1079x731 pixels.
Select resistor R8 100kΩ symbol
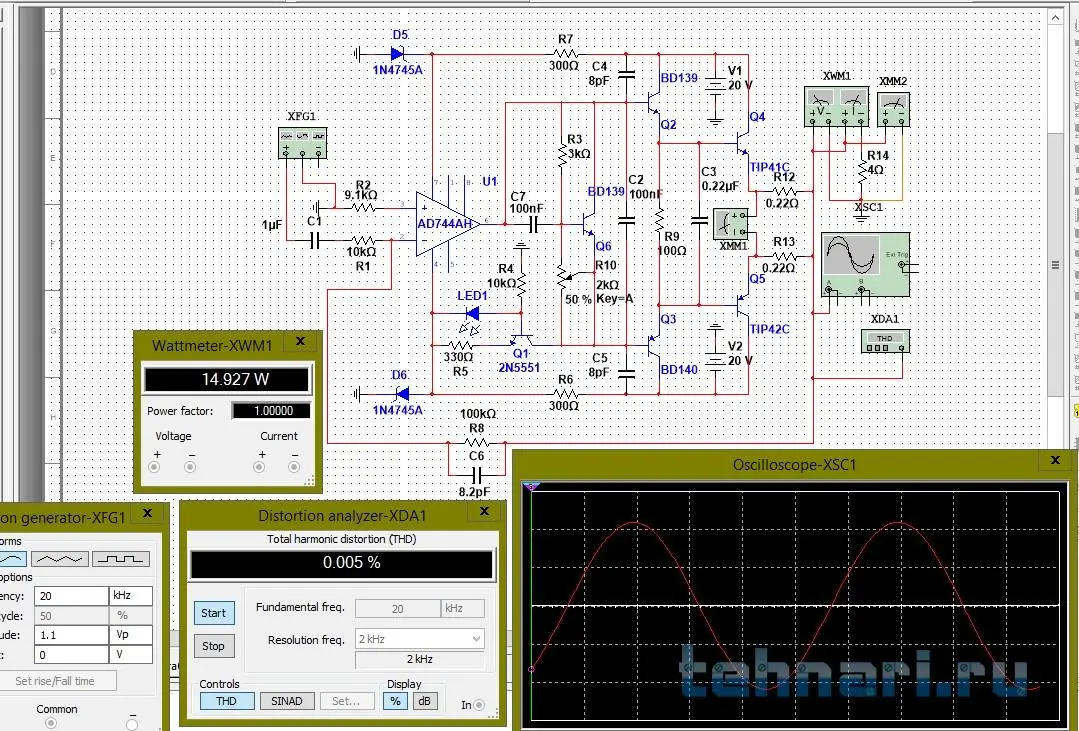coord(477,442)
